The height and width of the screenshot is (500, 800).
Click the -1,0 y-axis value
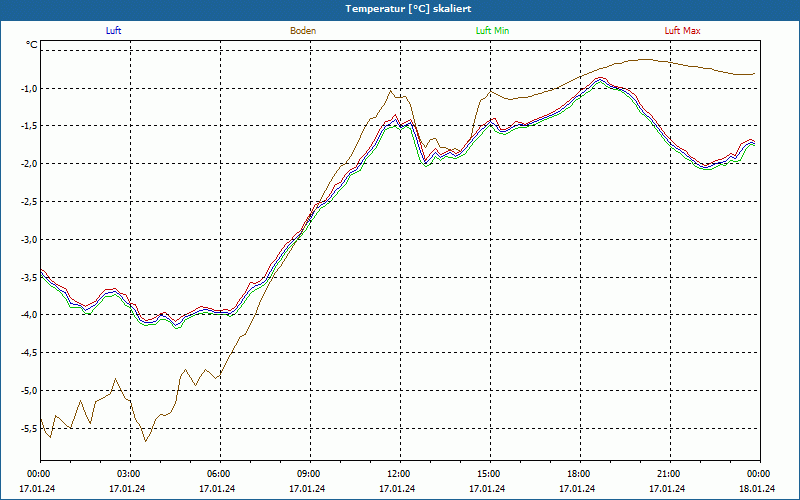29,88
